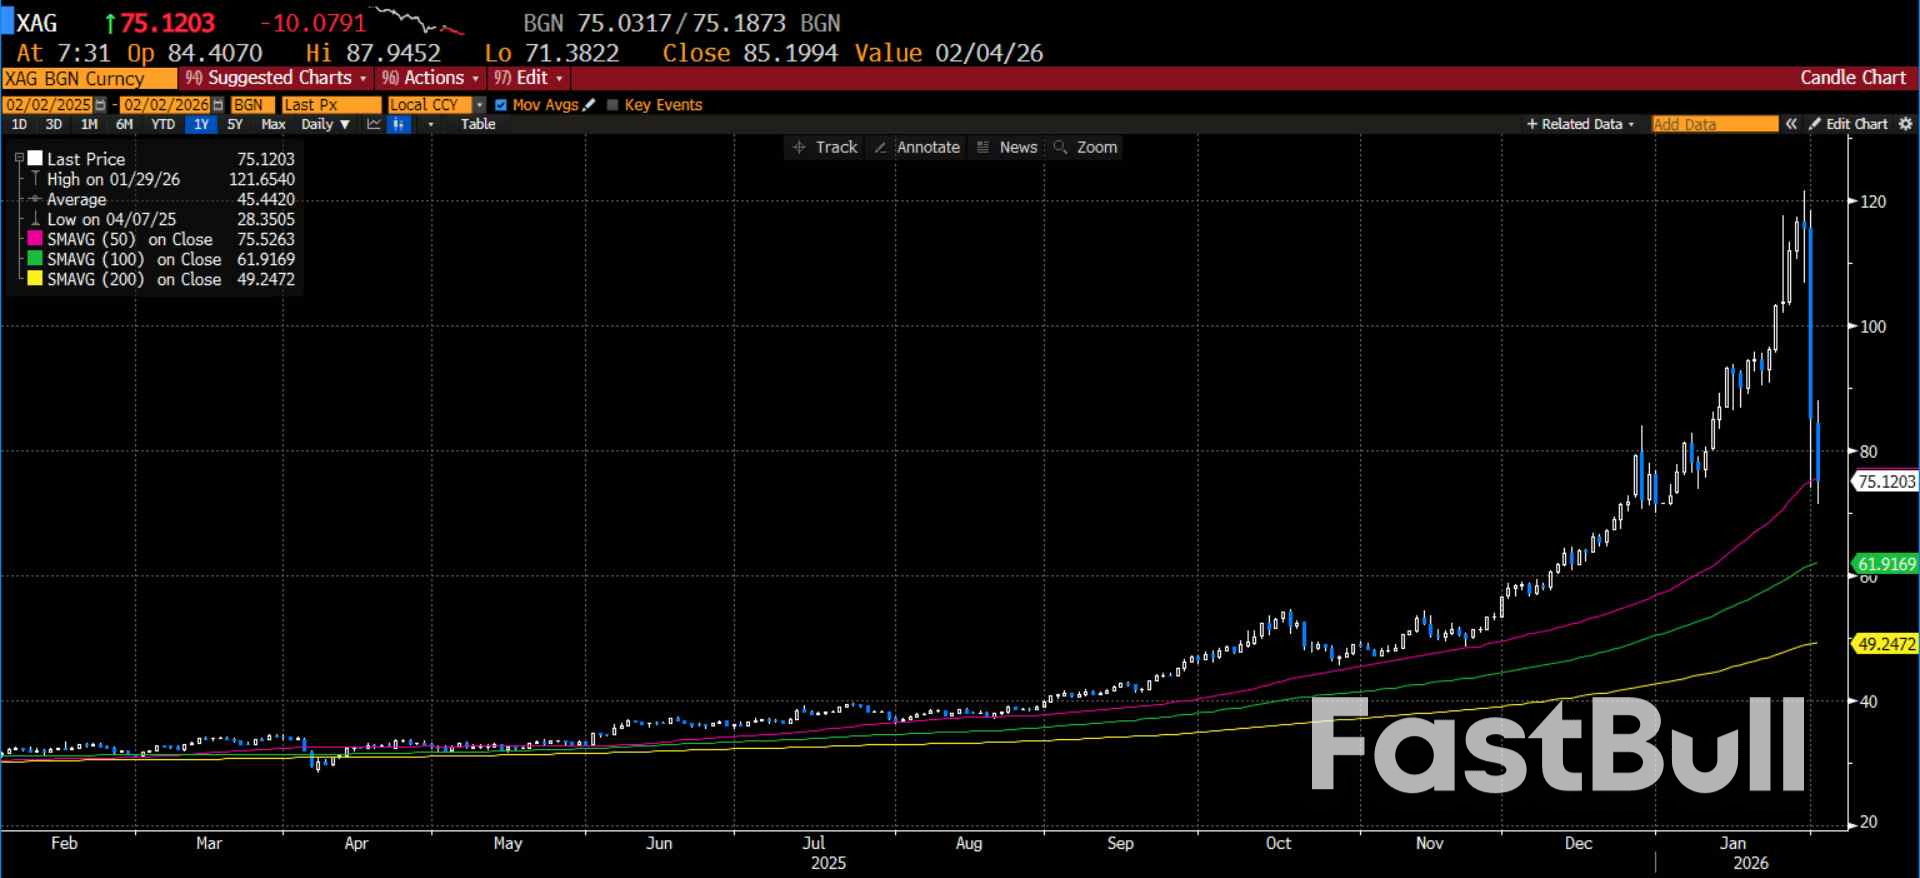Select the 5Y time range tab
The image size is (1920, 878).
tap(235, 124)
